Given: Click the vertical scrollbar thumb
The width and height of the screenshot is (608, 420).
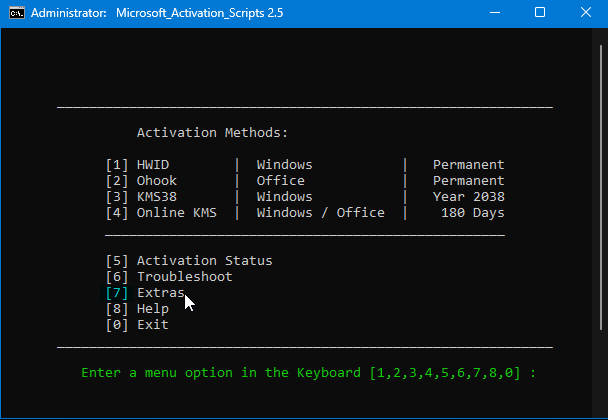Looking at the screenshot, I should pyautogui.click(x=601, y=187).
